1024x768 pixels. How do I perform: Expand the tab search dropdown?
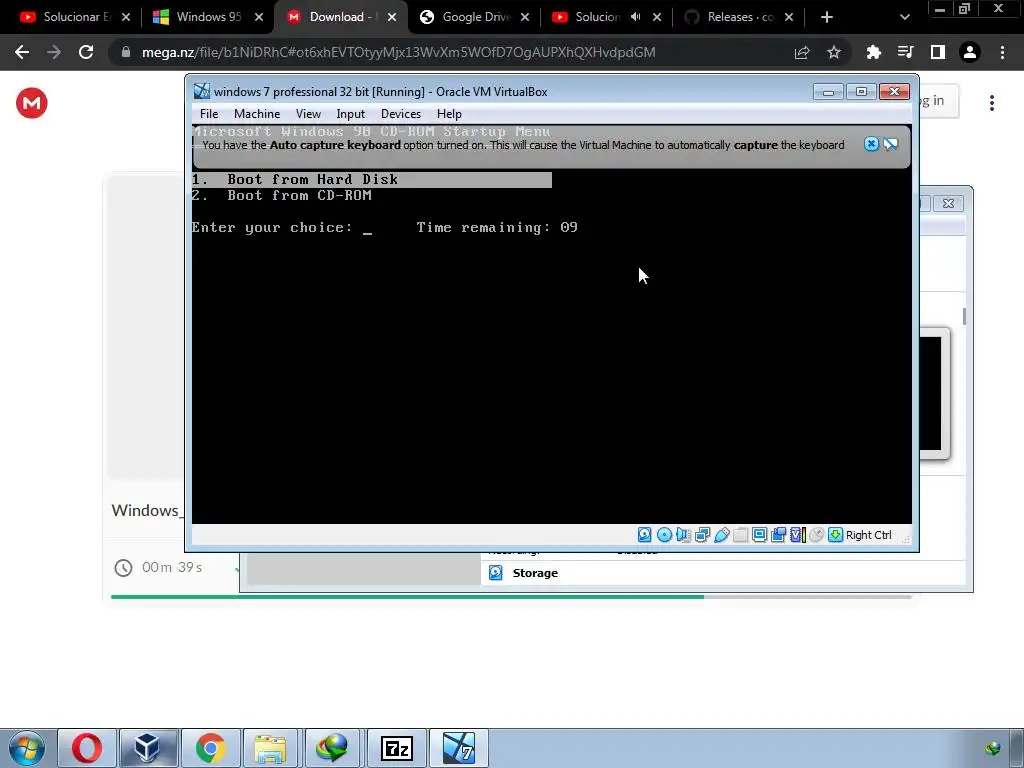click(904, 18)
